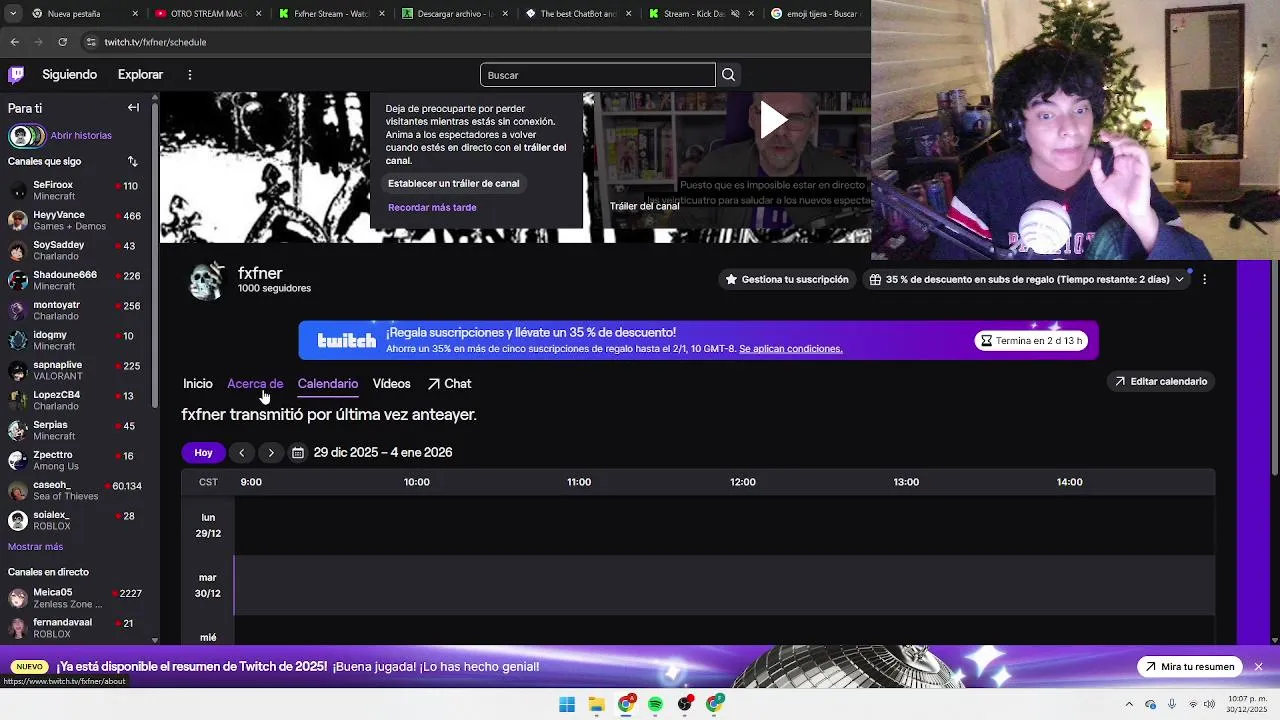Viewport: 1280px width, 720px height.
Task: Click Recordar más tarde link
Action: pos(432,207)
